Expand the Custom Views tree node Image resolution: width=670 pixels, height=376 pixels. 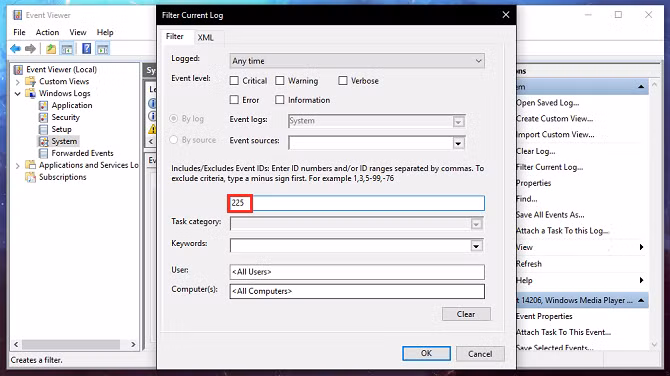point(18,82)
